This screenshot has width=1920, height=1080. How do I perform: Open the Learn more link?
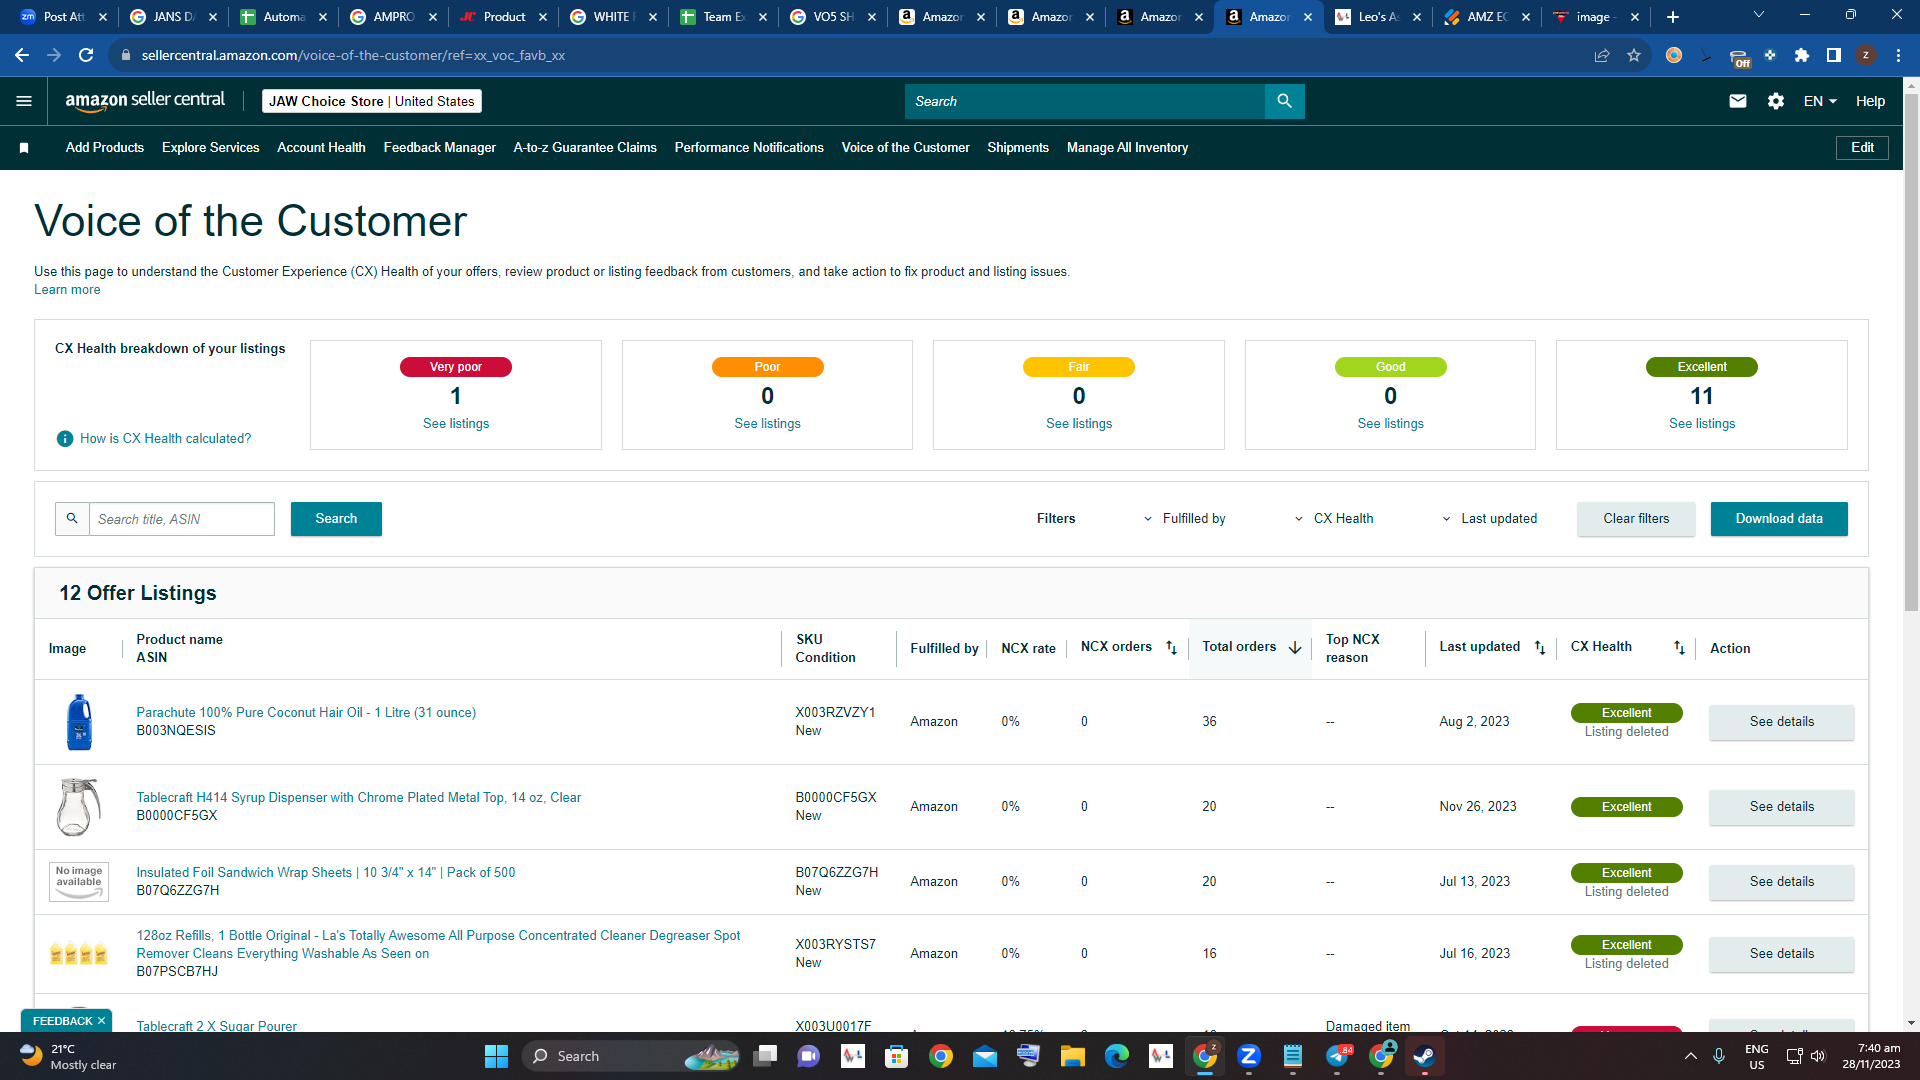coord(67,290)
